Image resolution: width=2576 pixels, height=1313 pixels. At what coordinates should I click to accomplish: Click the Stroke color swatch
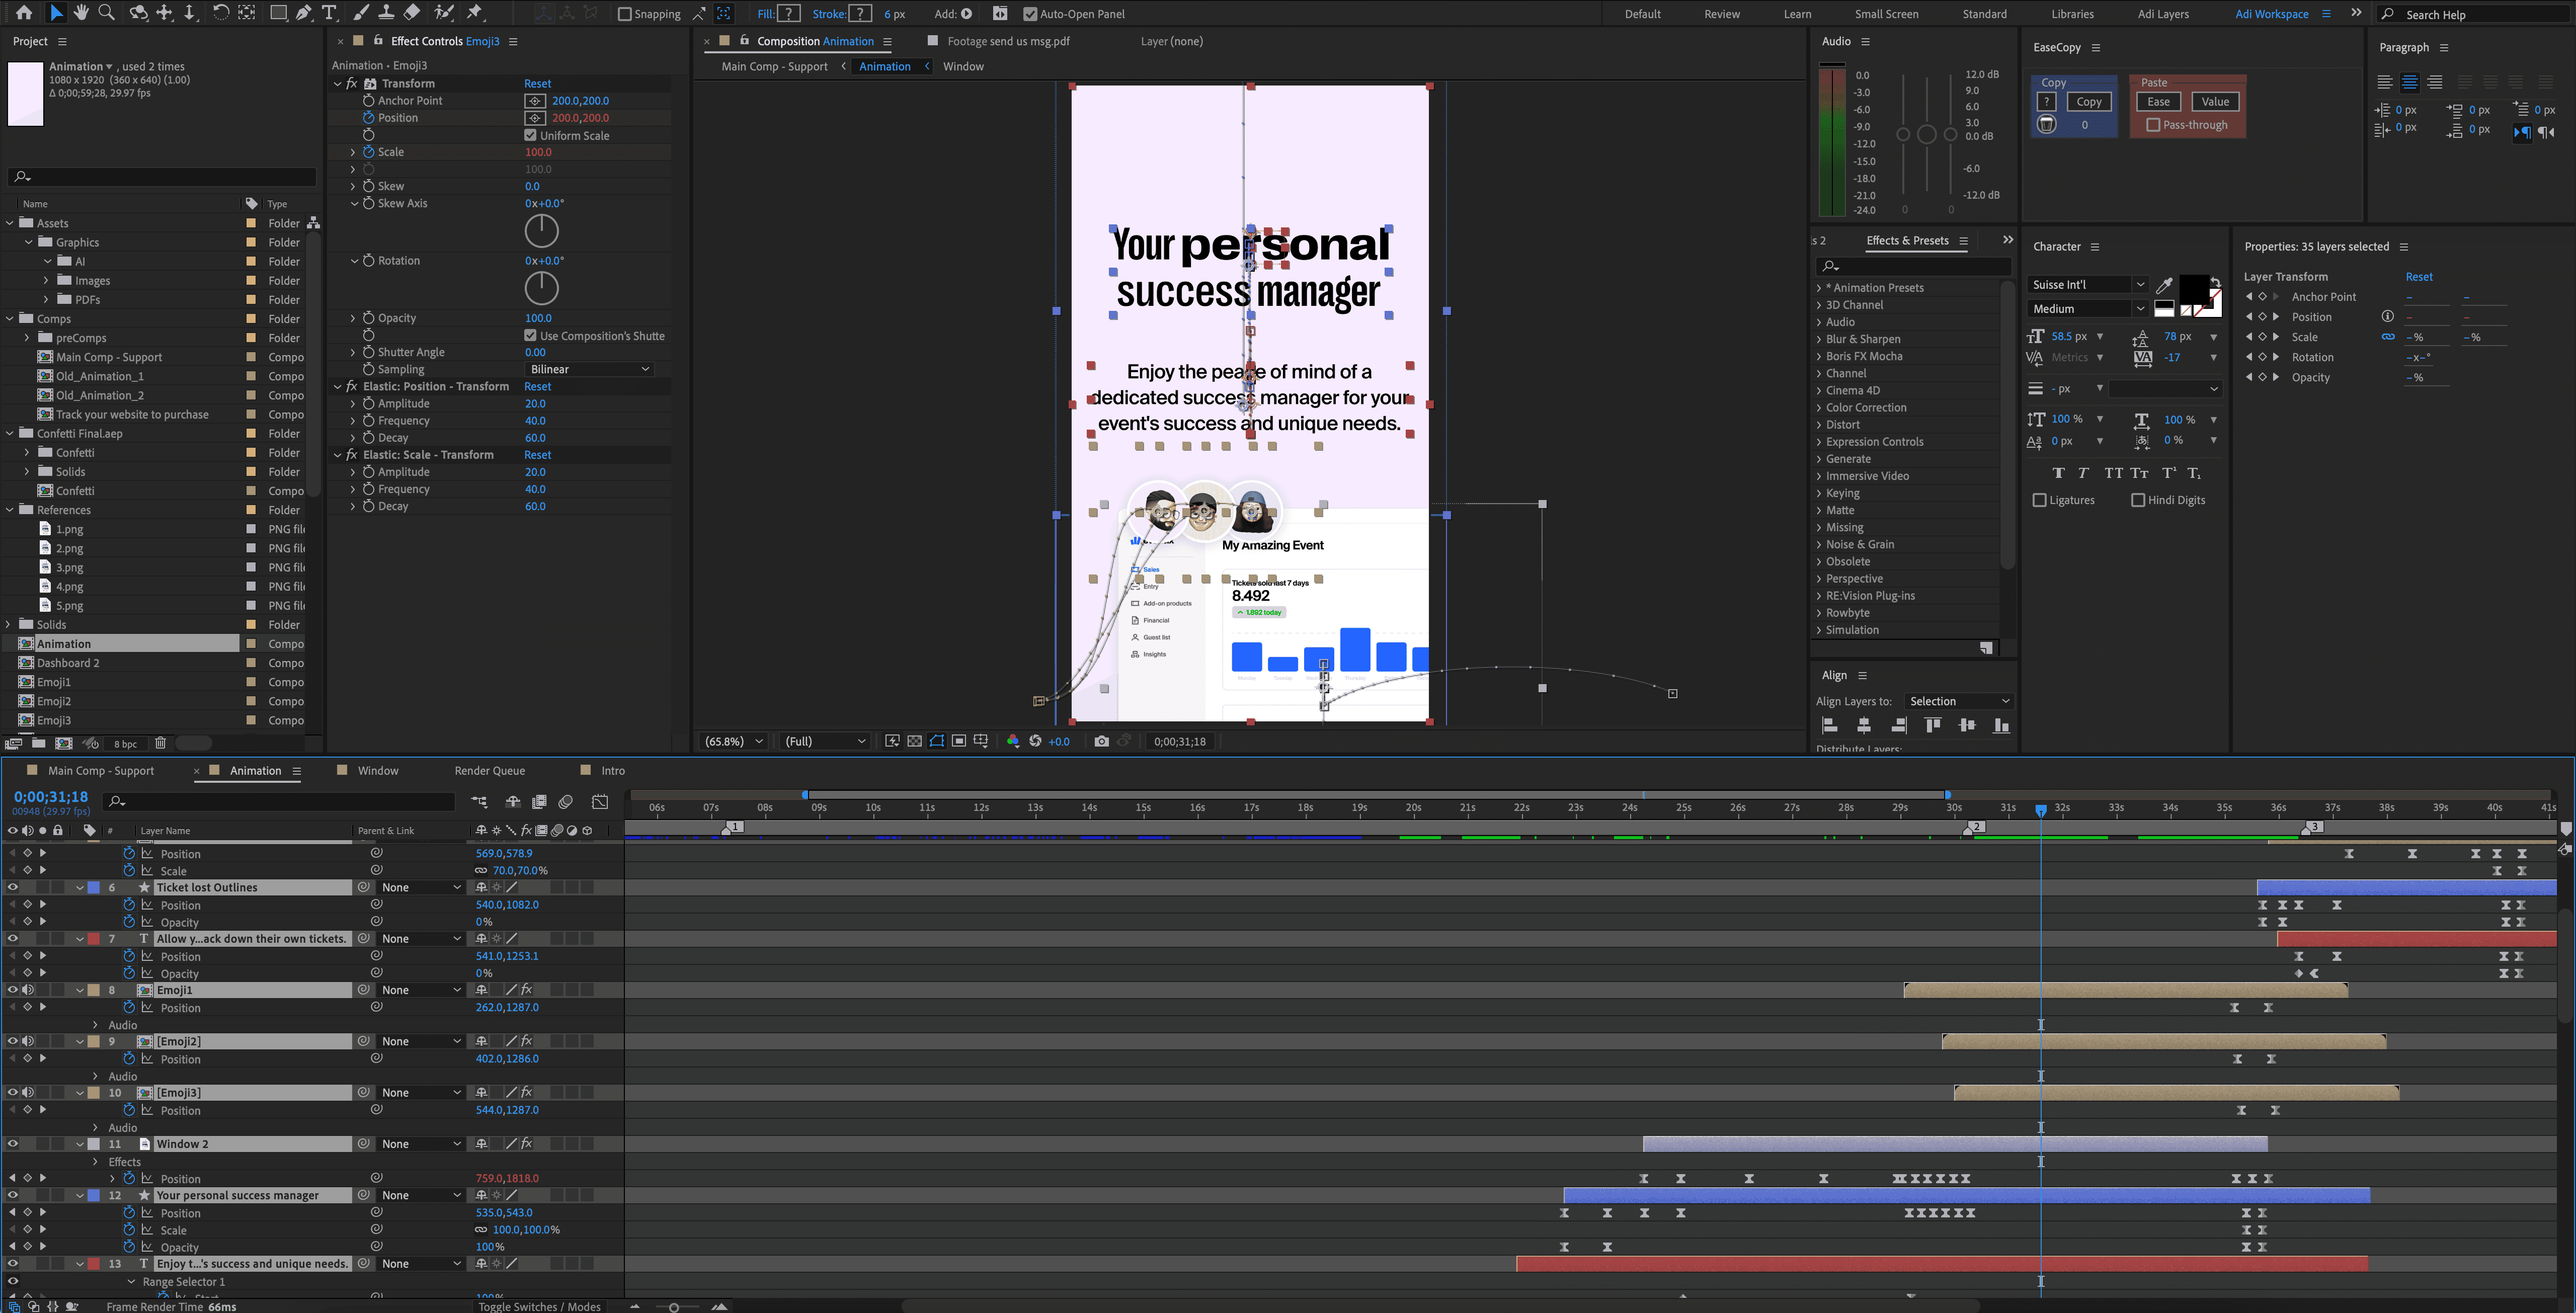coord(860,14)
